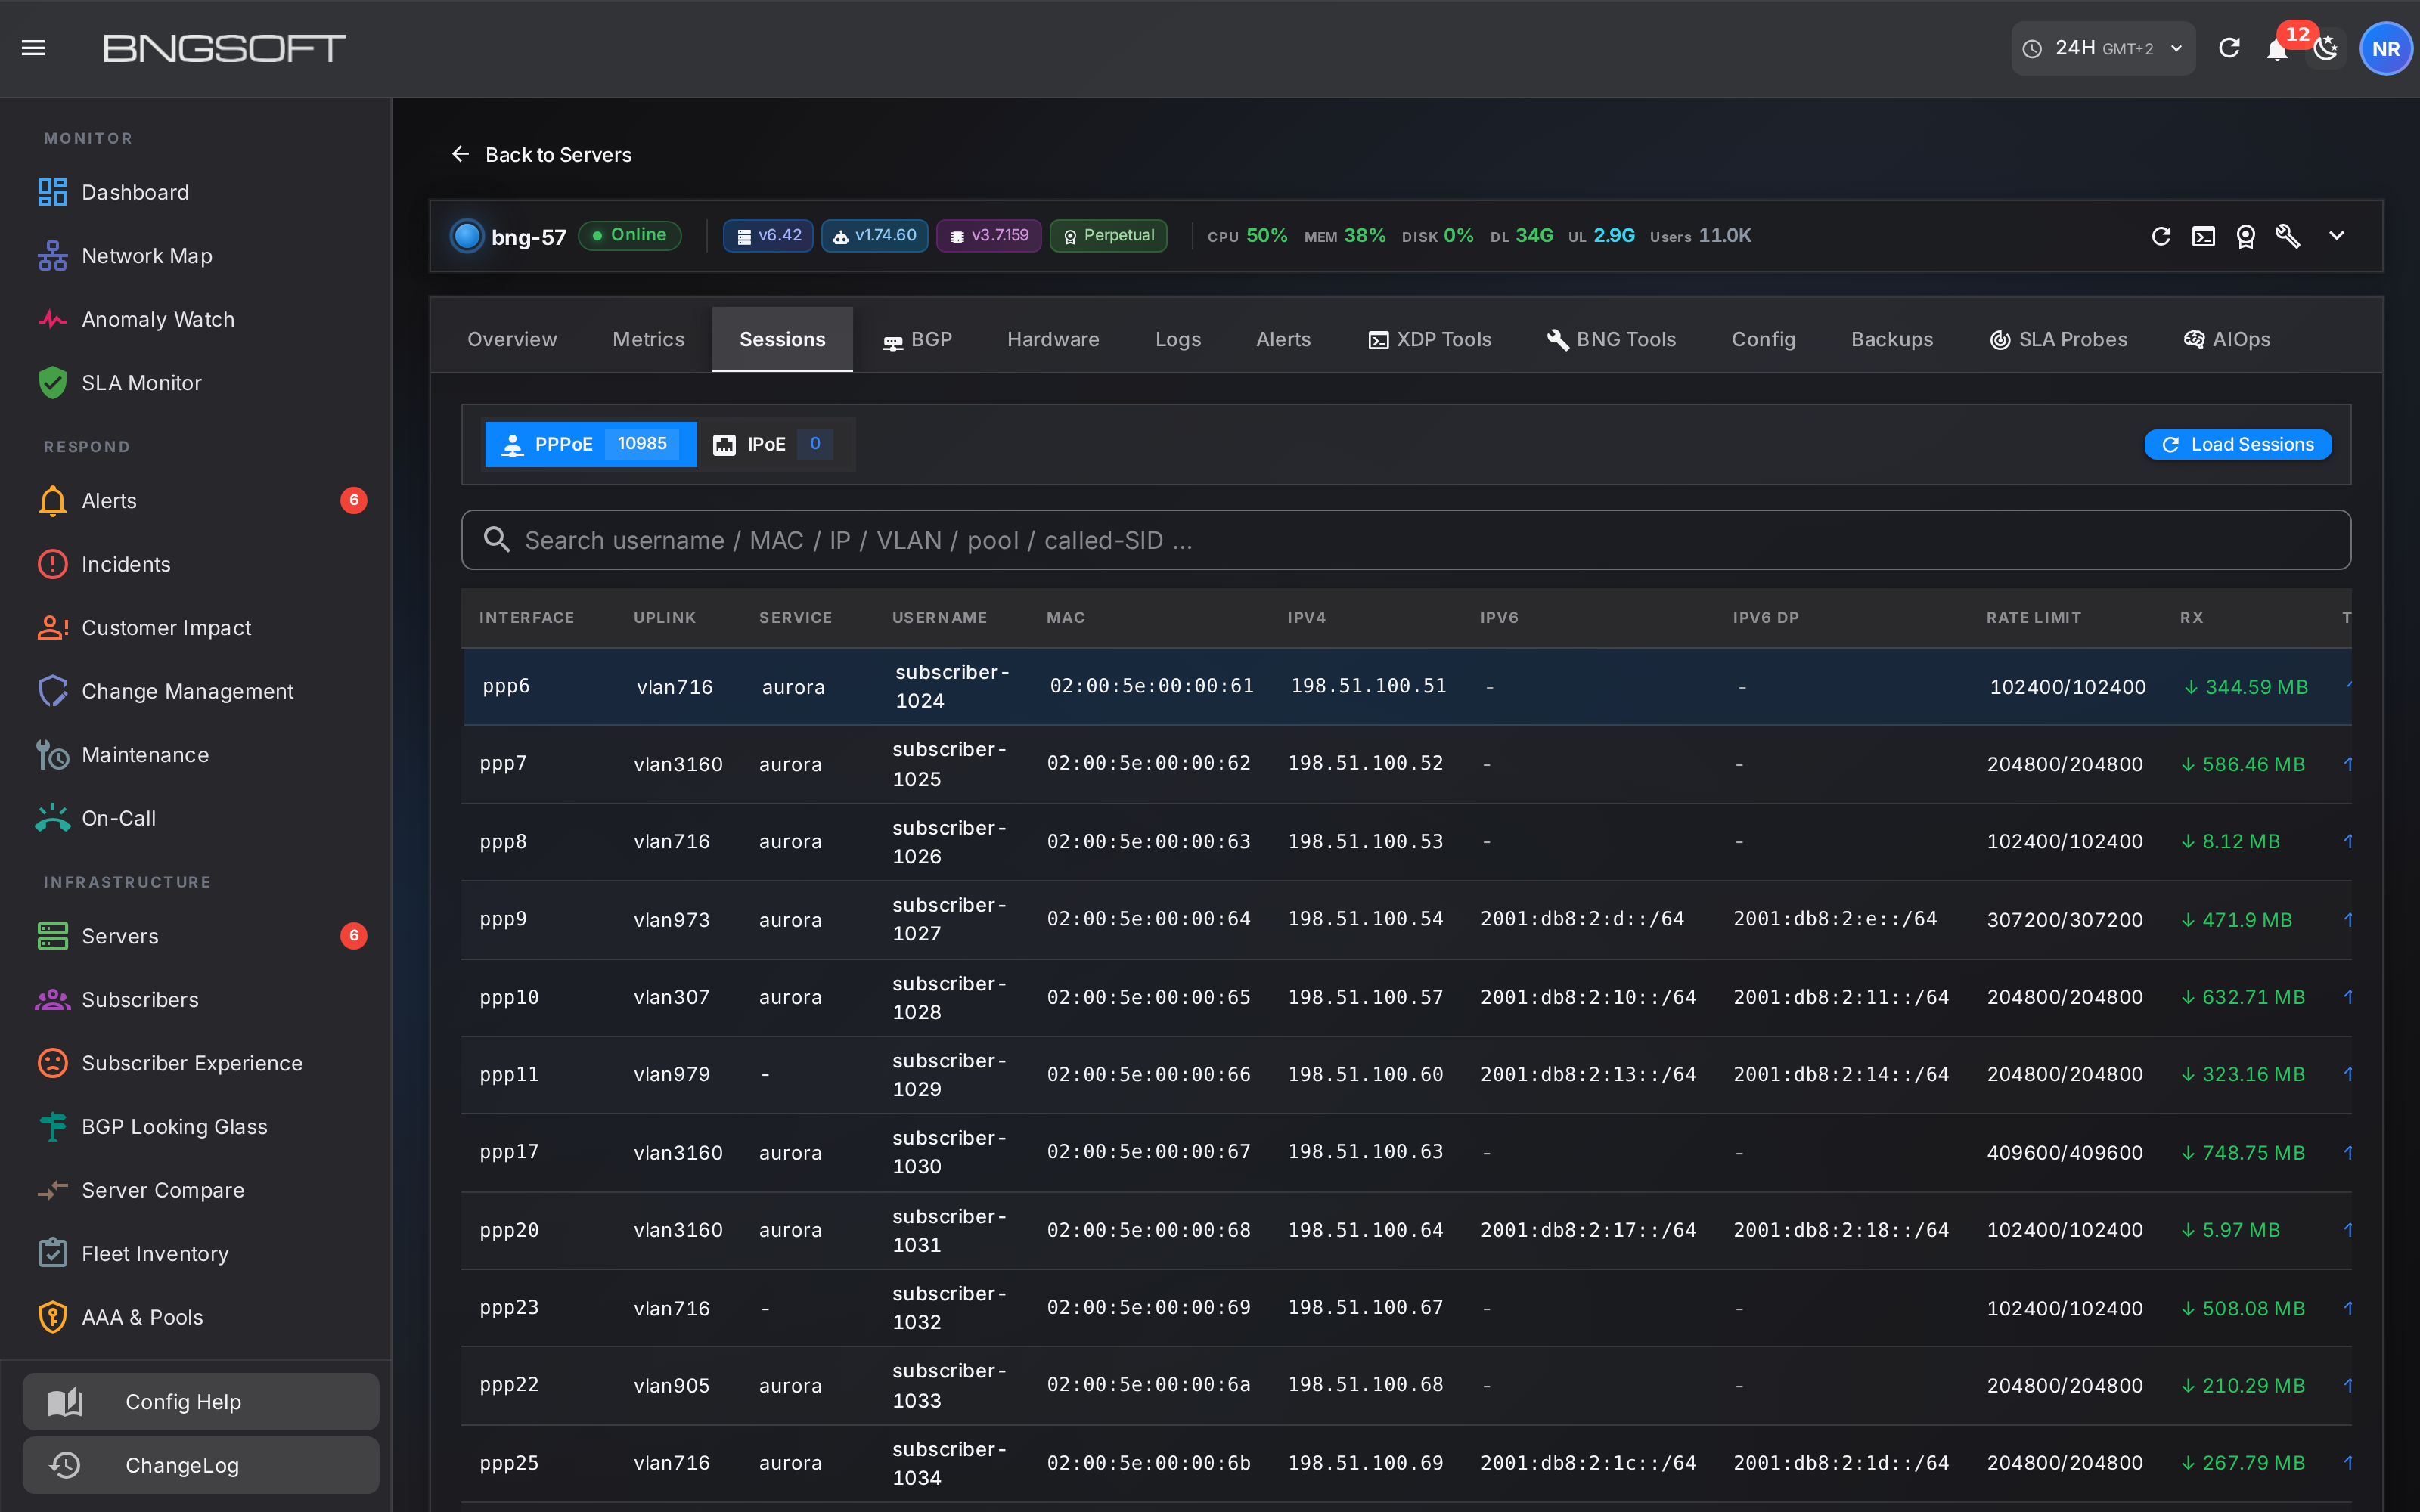The image size is (2420, 1512).
Task: Open the Logs tab
Action: click(x=1178, y=339)
